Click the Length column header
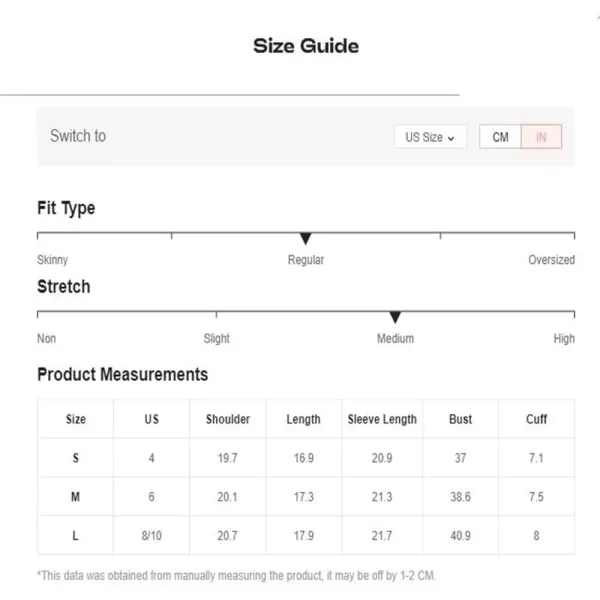 tap(303, 419)
